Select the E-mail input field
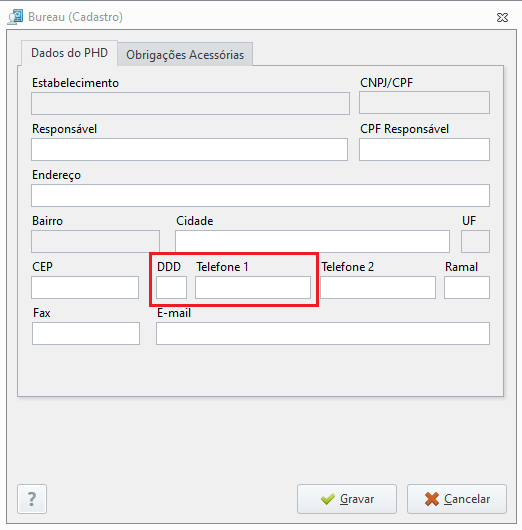This screenshot has width=522, height=530. 323,333
